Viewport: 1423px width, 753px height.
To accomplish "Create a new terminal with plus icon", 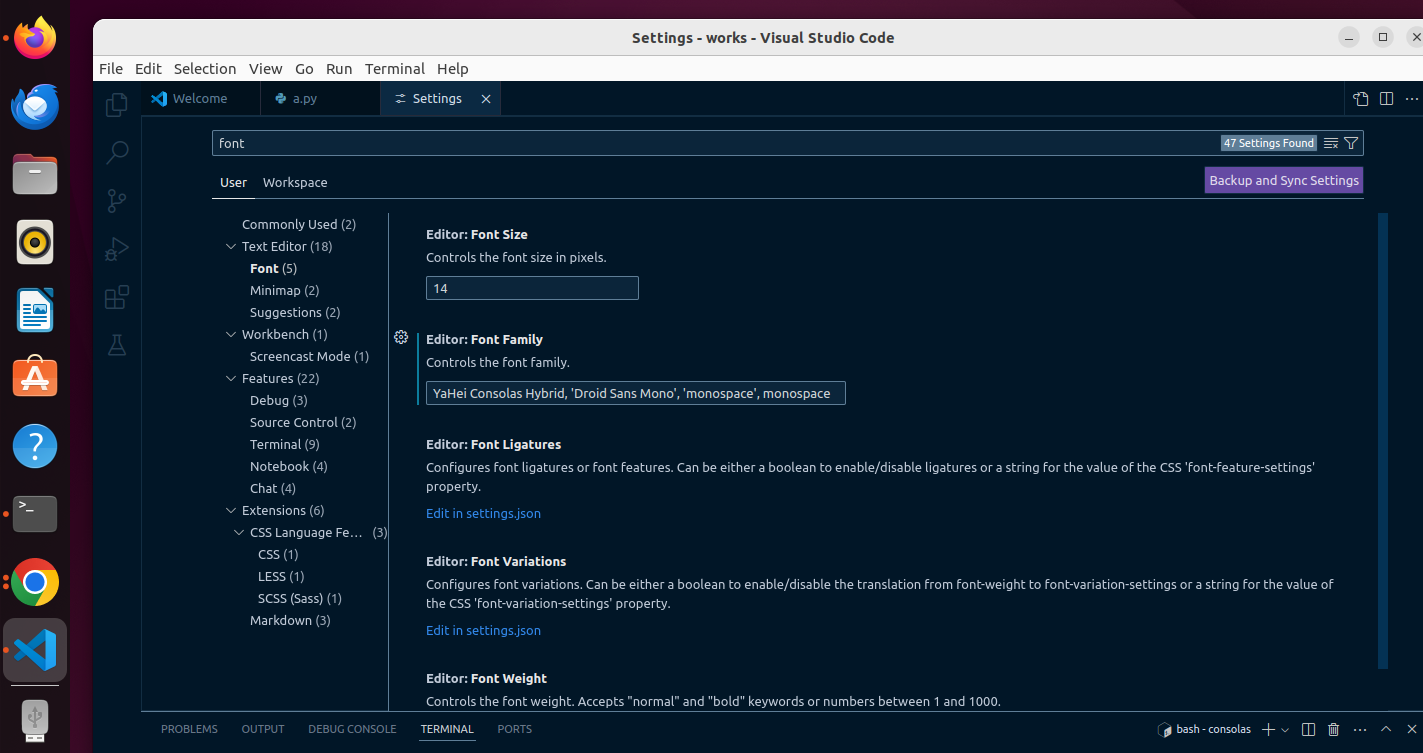I will (1267, 729).
